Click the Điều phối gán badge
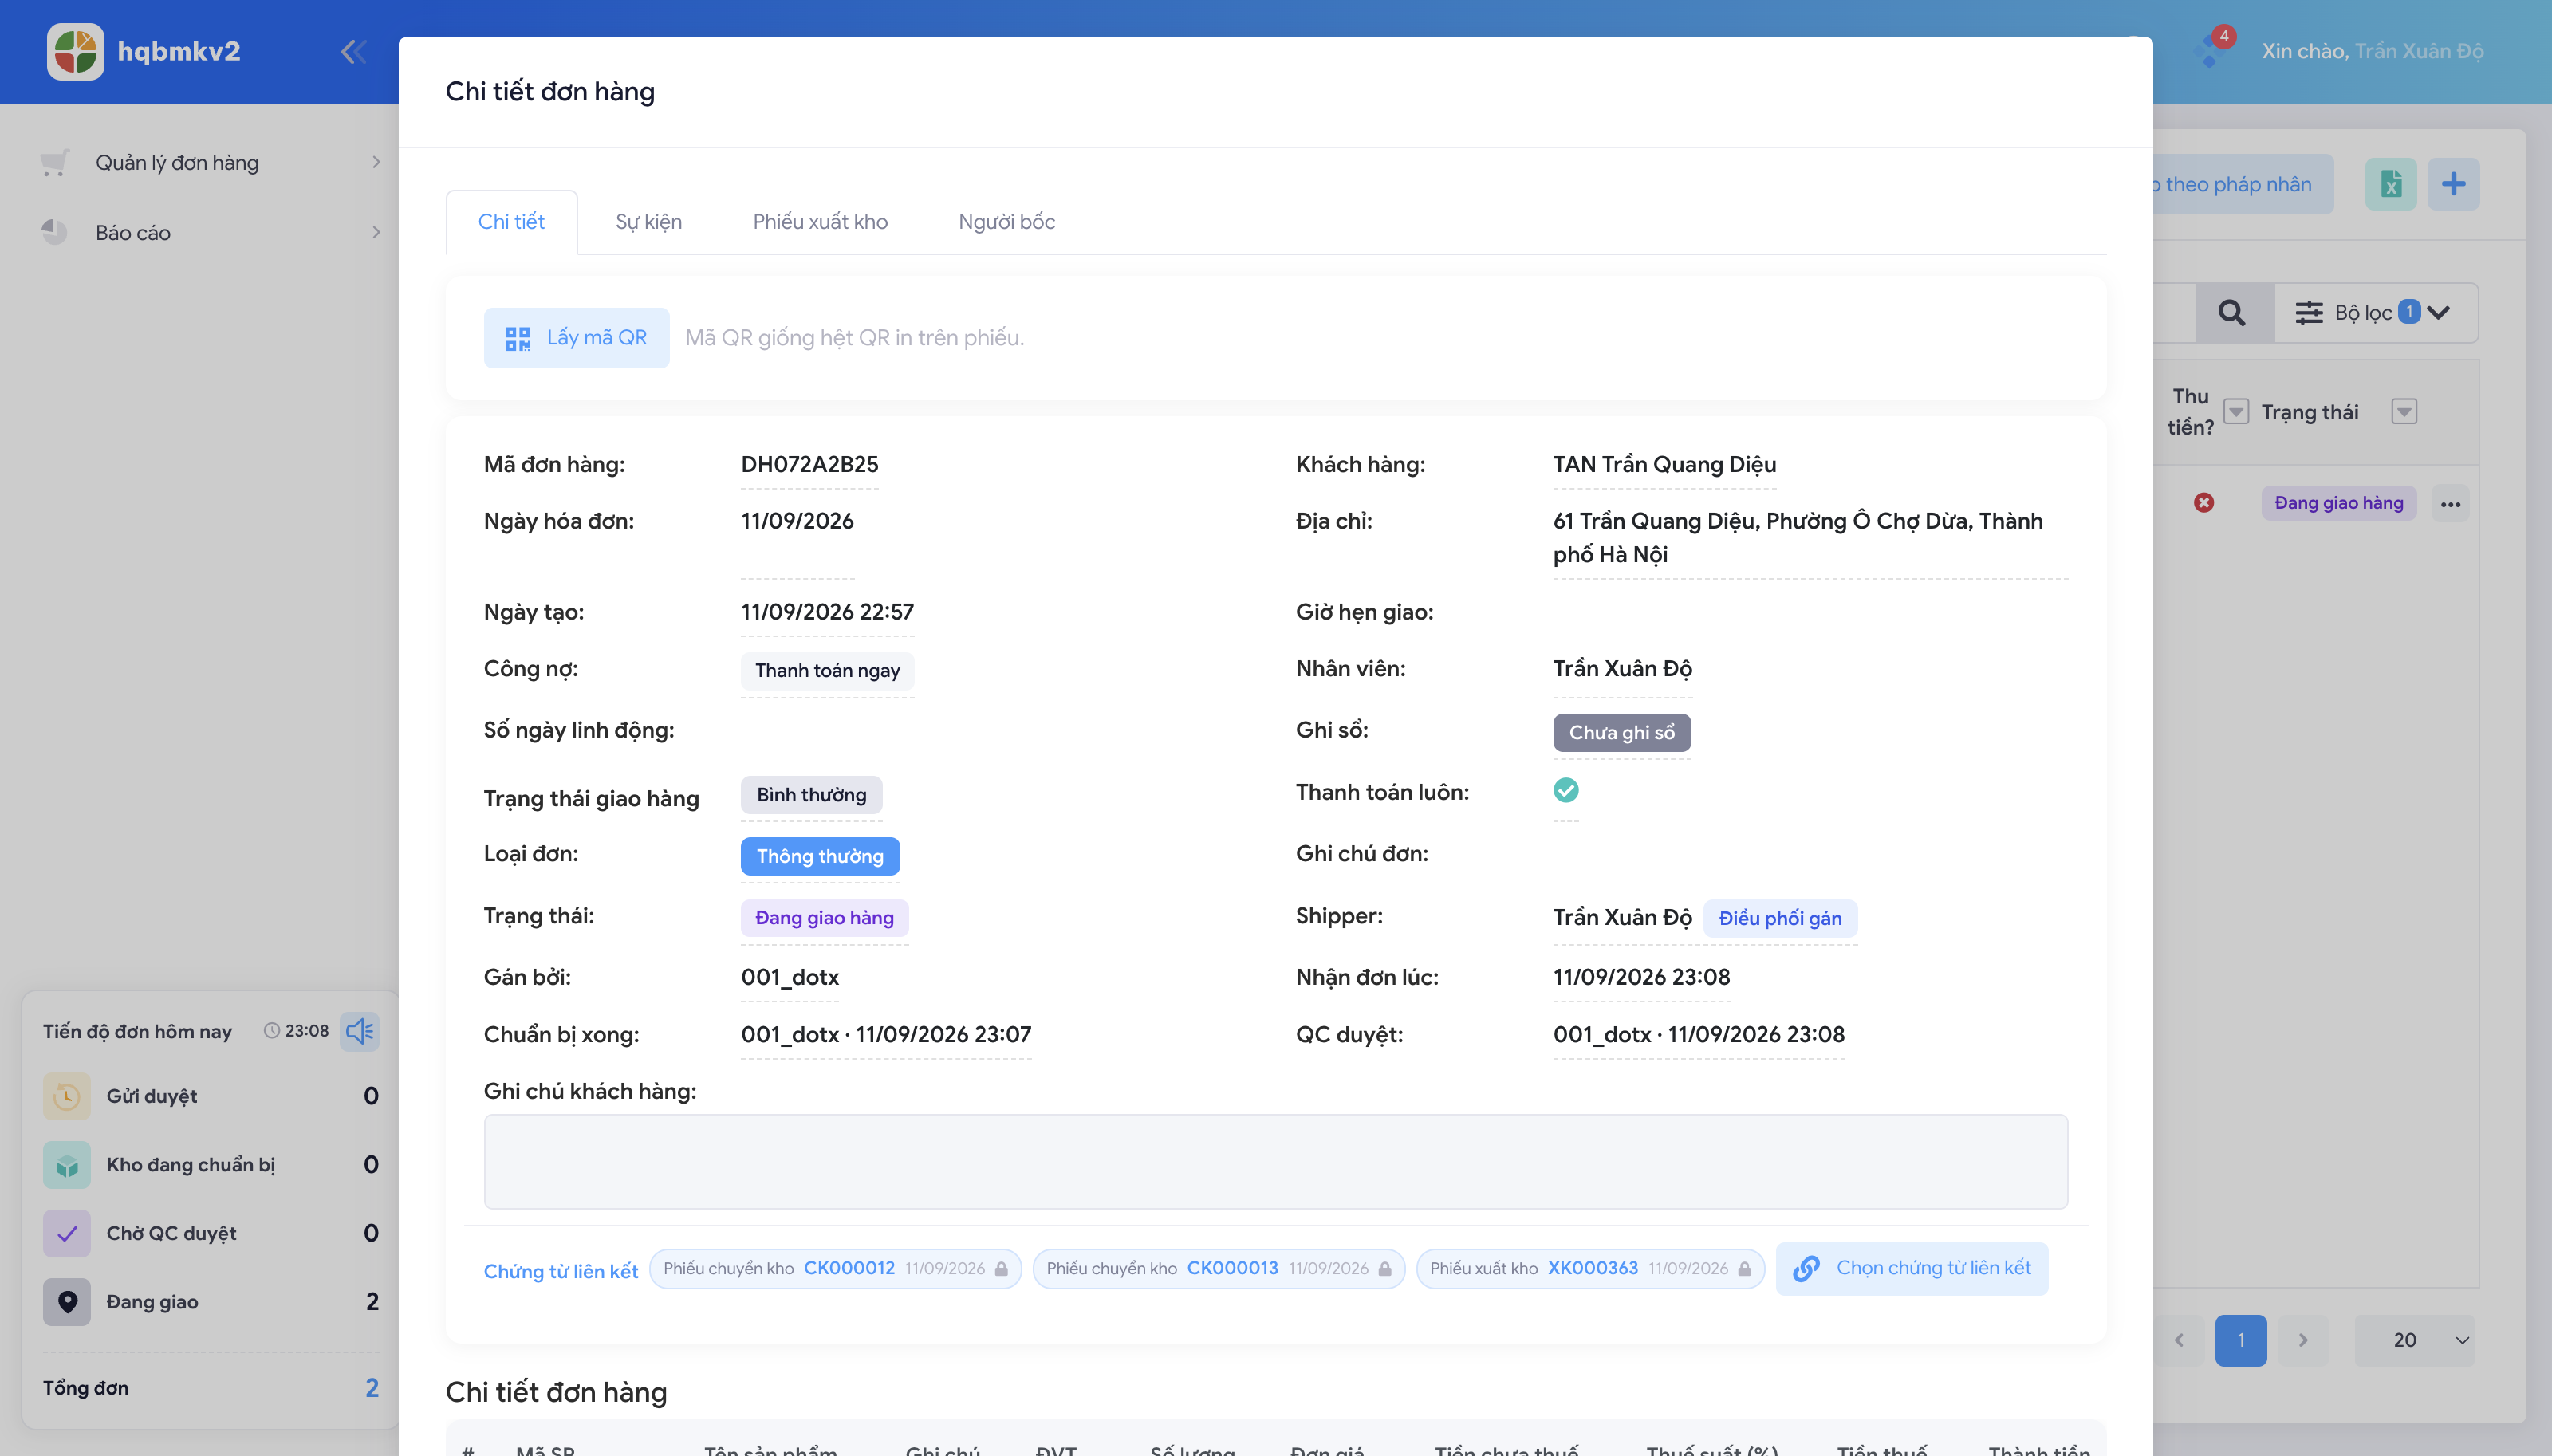This screenshot has height=1456, width=2552. point(1780,918)
